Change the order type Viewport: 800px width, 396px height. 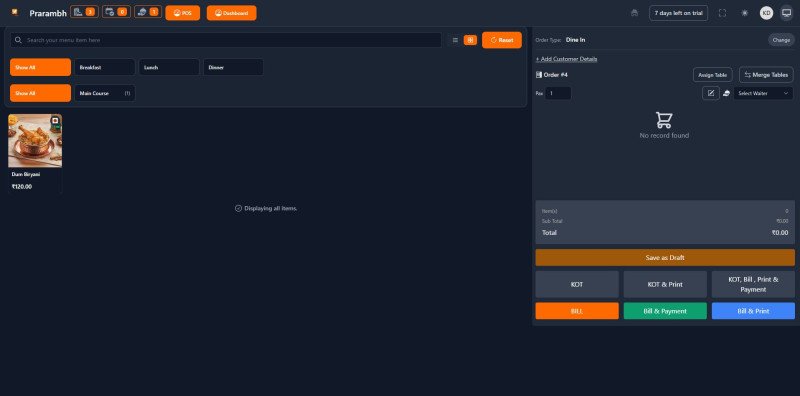click(781, 40)
